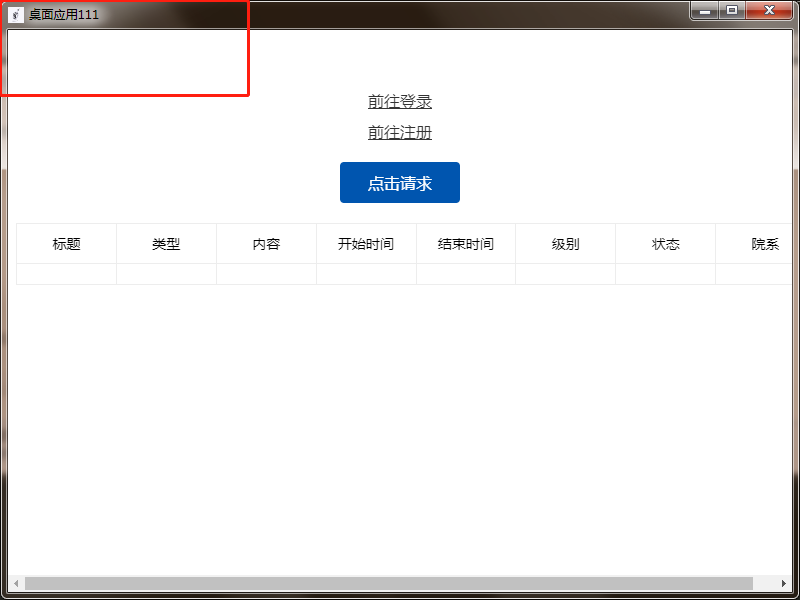Click the 内容 column header

click(x=266, y=244)
